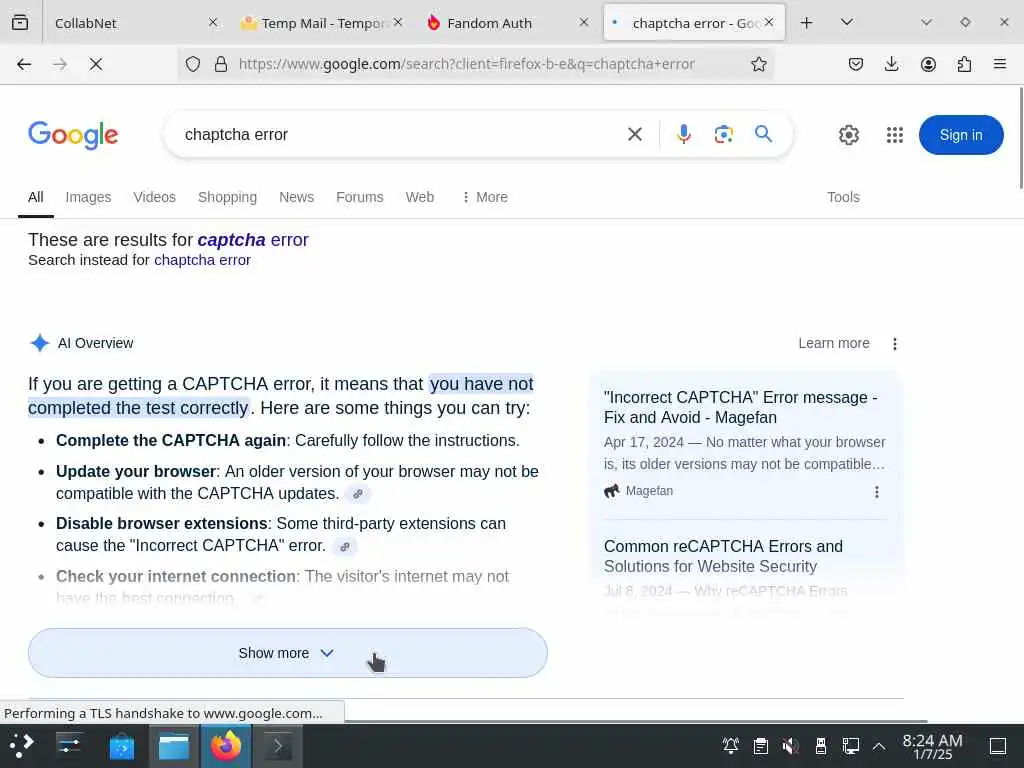Click the site padlock icon
1024x768 pixels.
(x=221, y=64)
